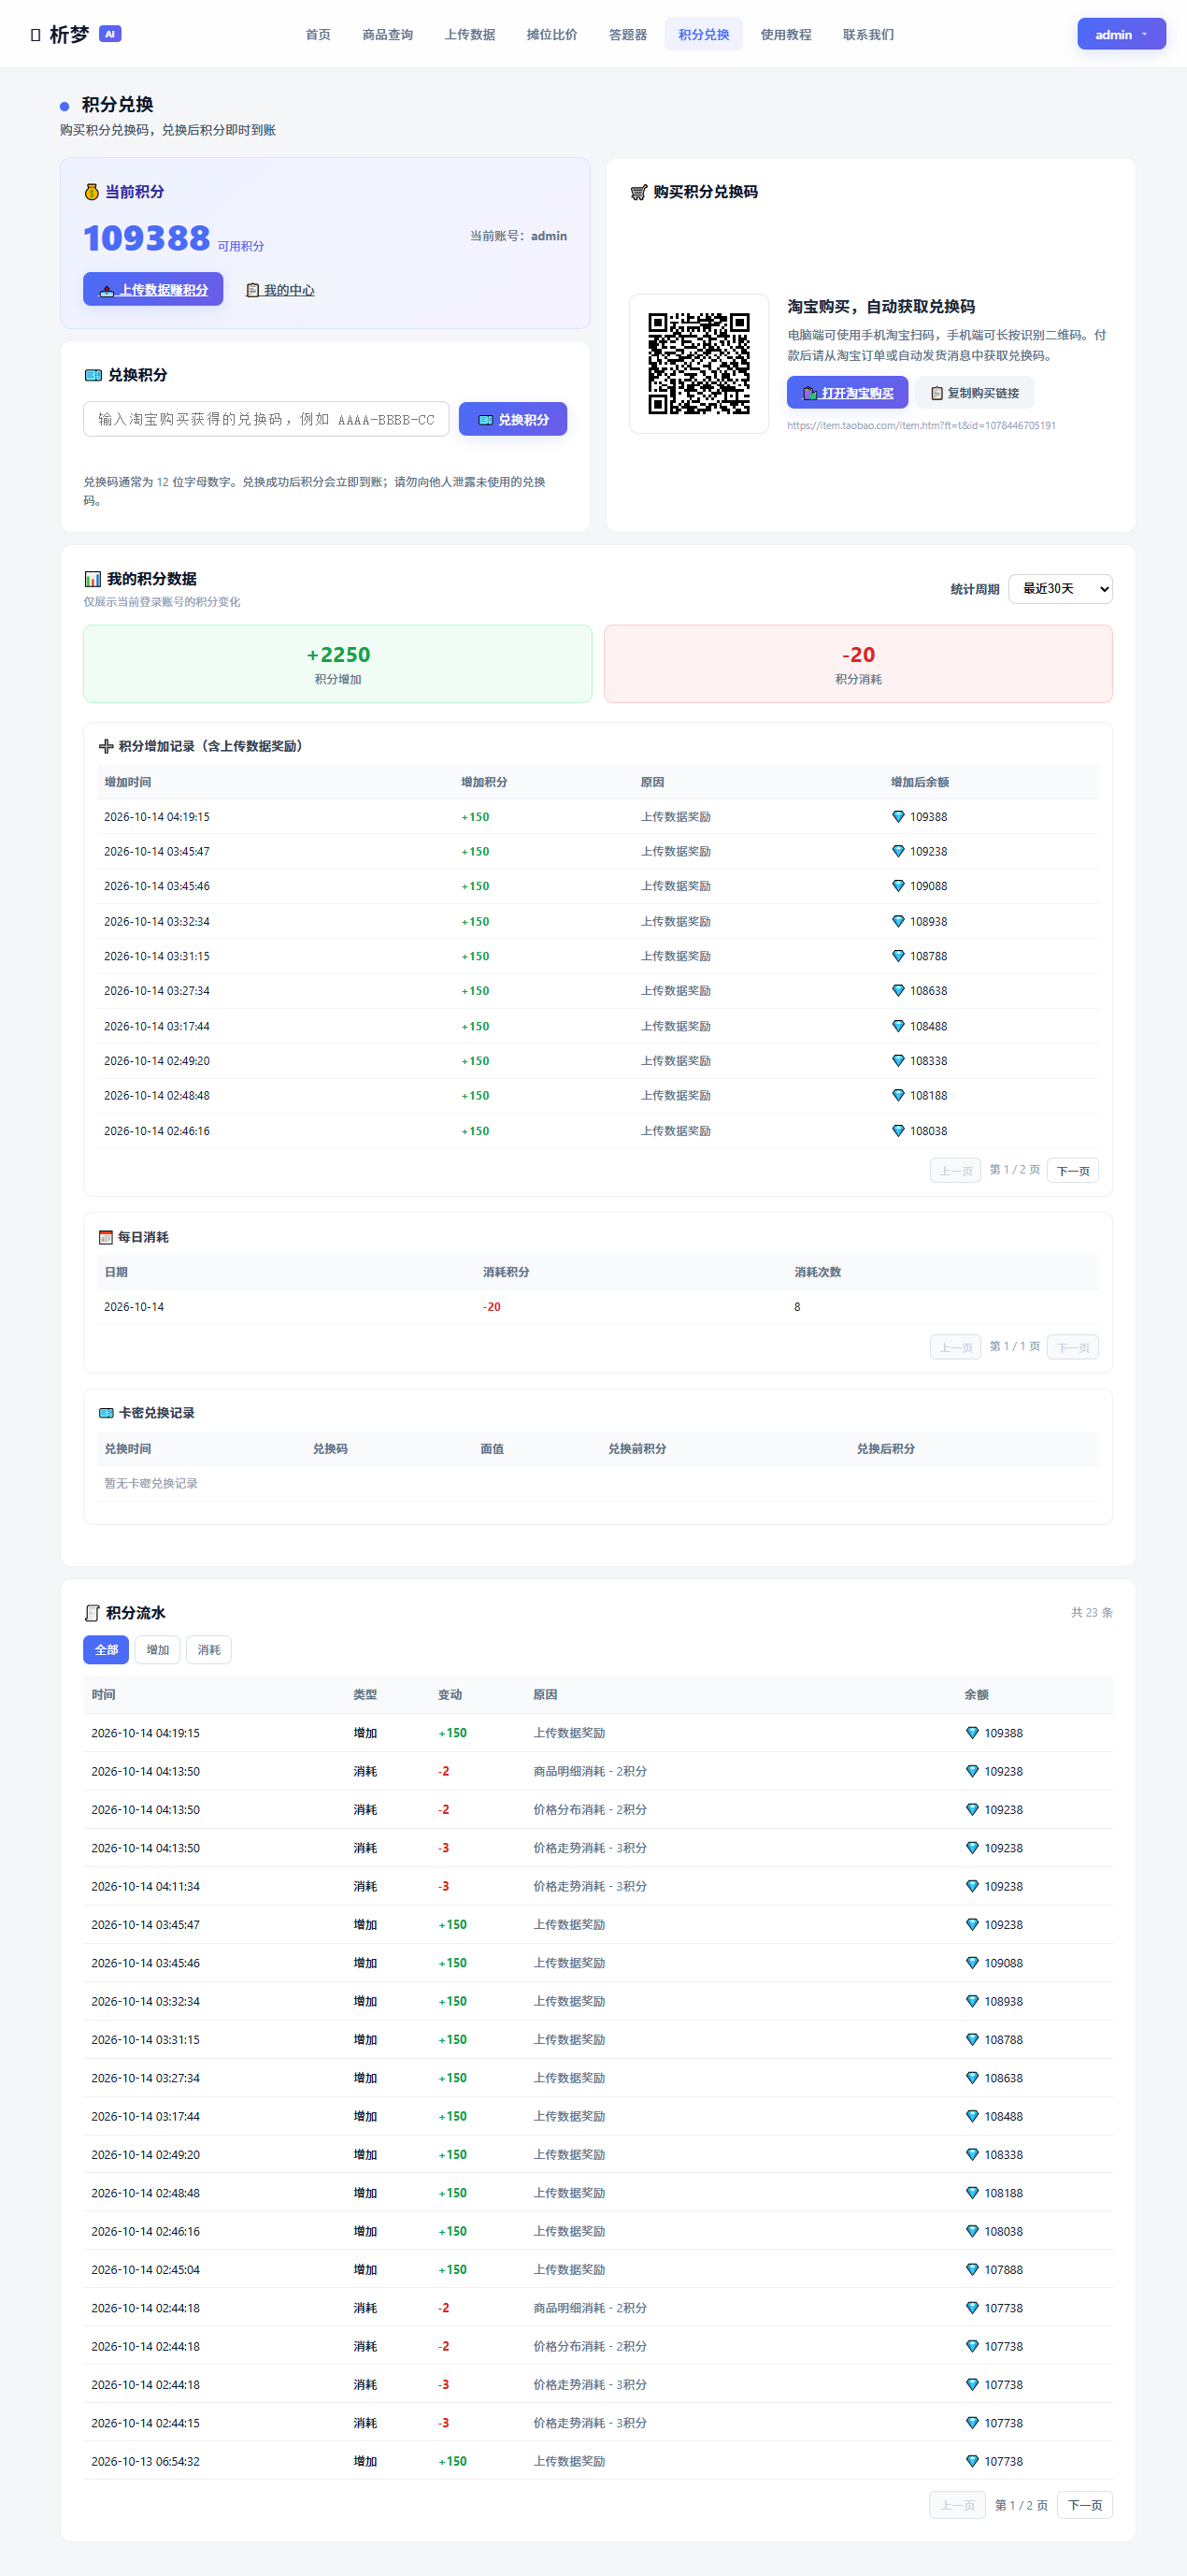
Task: Go to next page of 积分增加记录
Action: click(1073, 1170)
